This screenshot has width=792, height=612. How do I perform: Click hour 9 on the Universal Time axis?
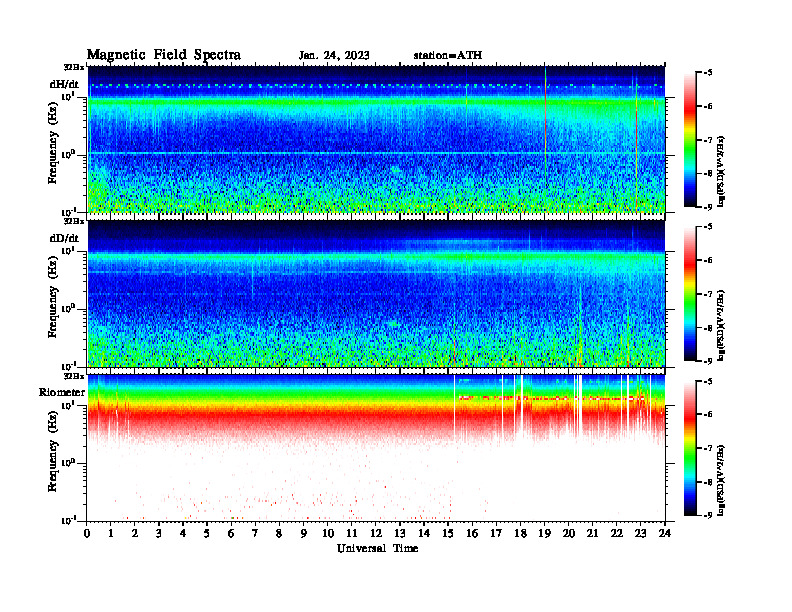click(304, 533)
